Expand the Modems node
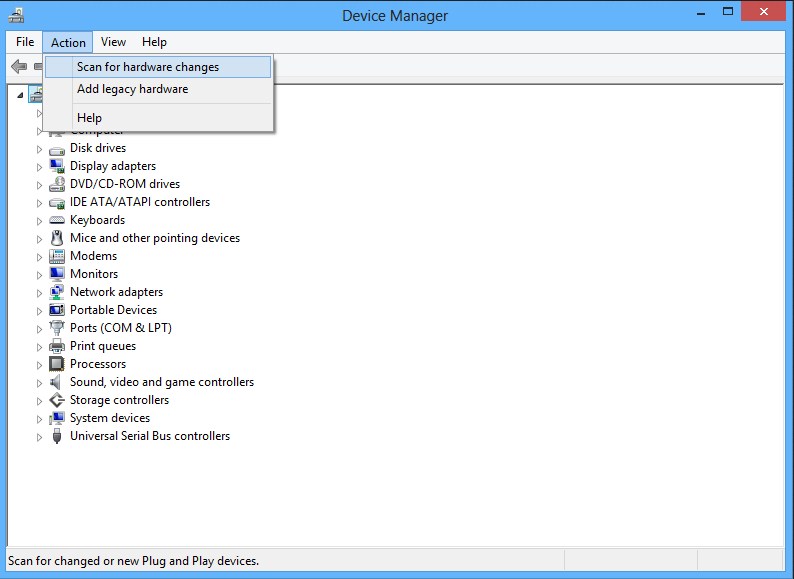Viewport: 794px width, 579px height. pos(39,257)
